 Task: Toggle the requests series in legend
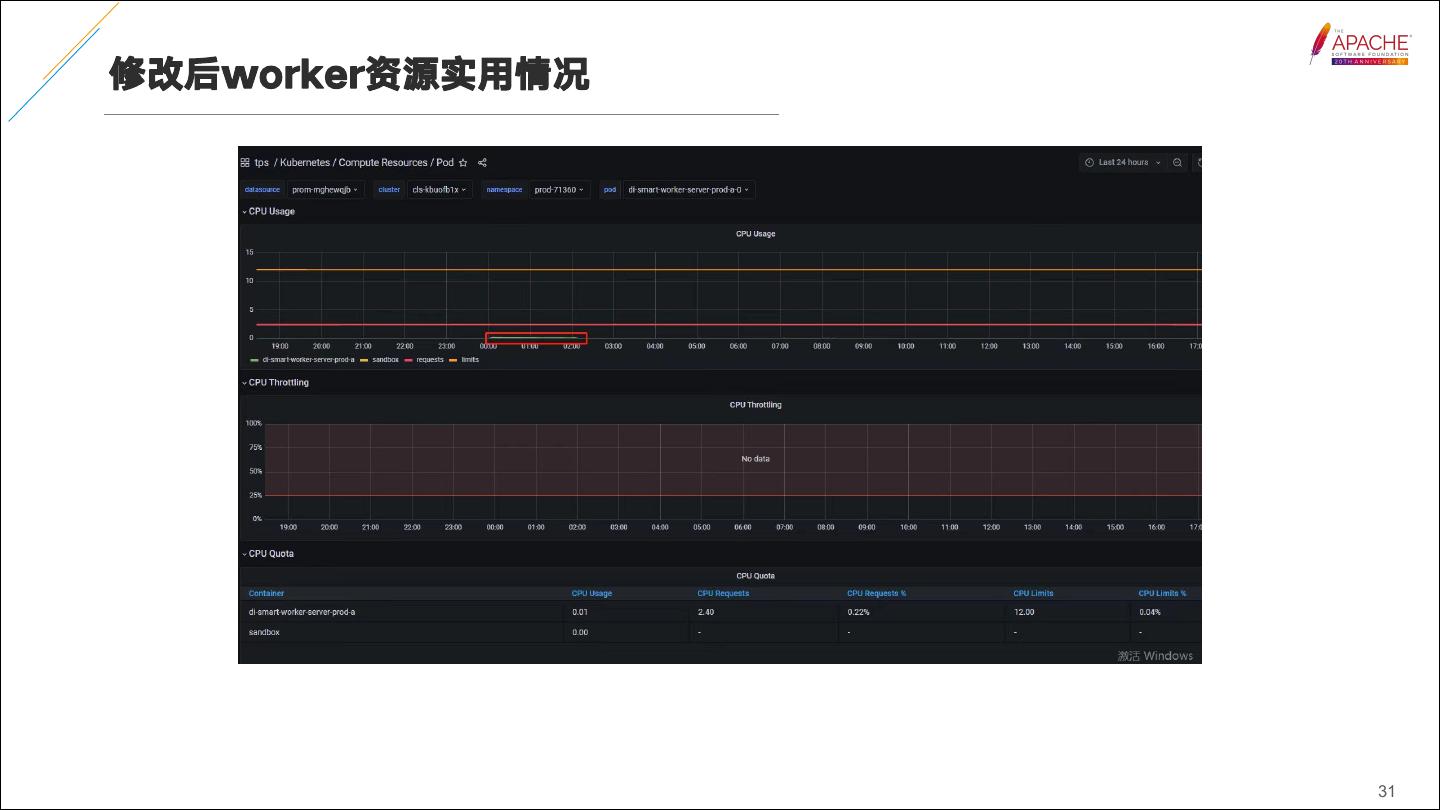429,360
